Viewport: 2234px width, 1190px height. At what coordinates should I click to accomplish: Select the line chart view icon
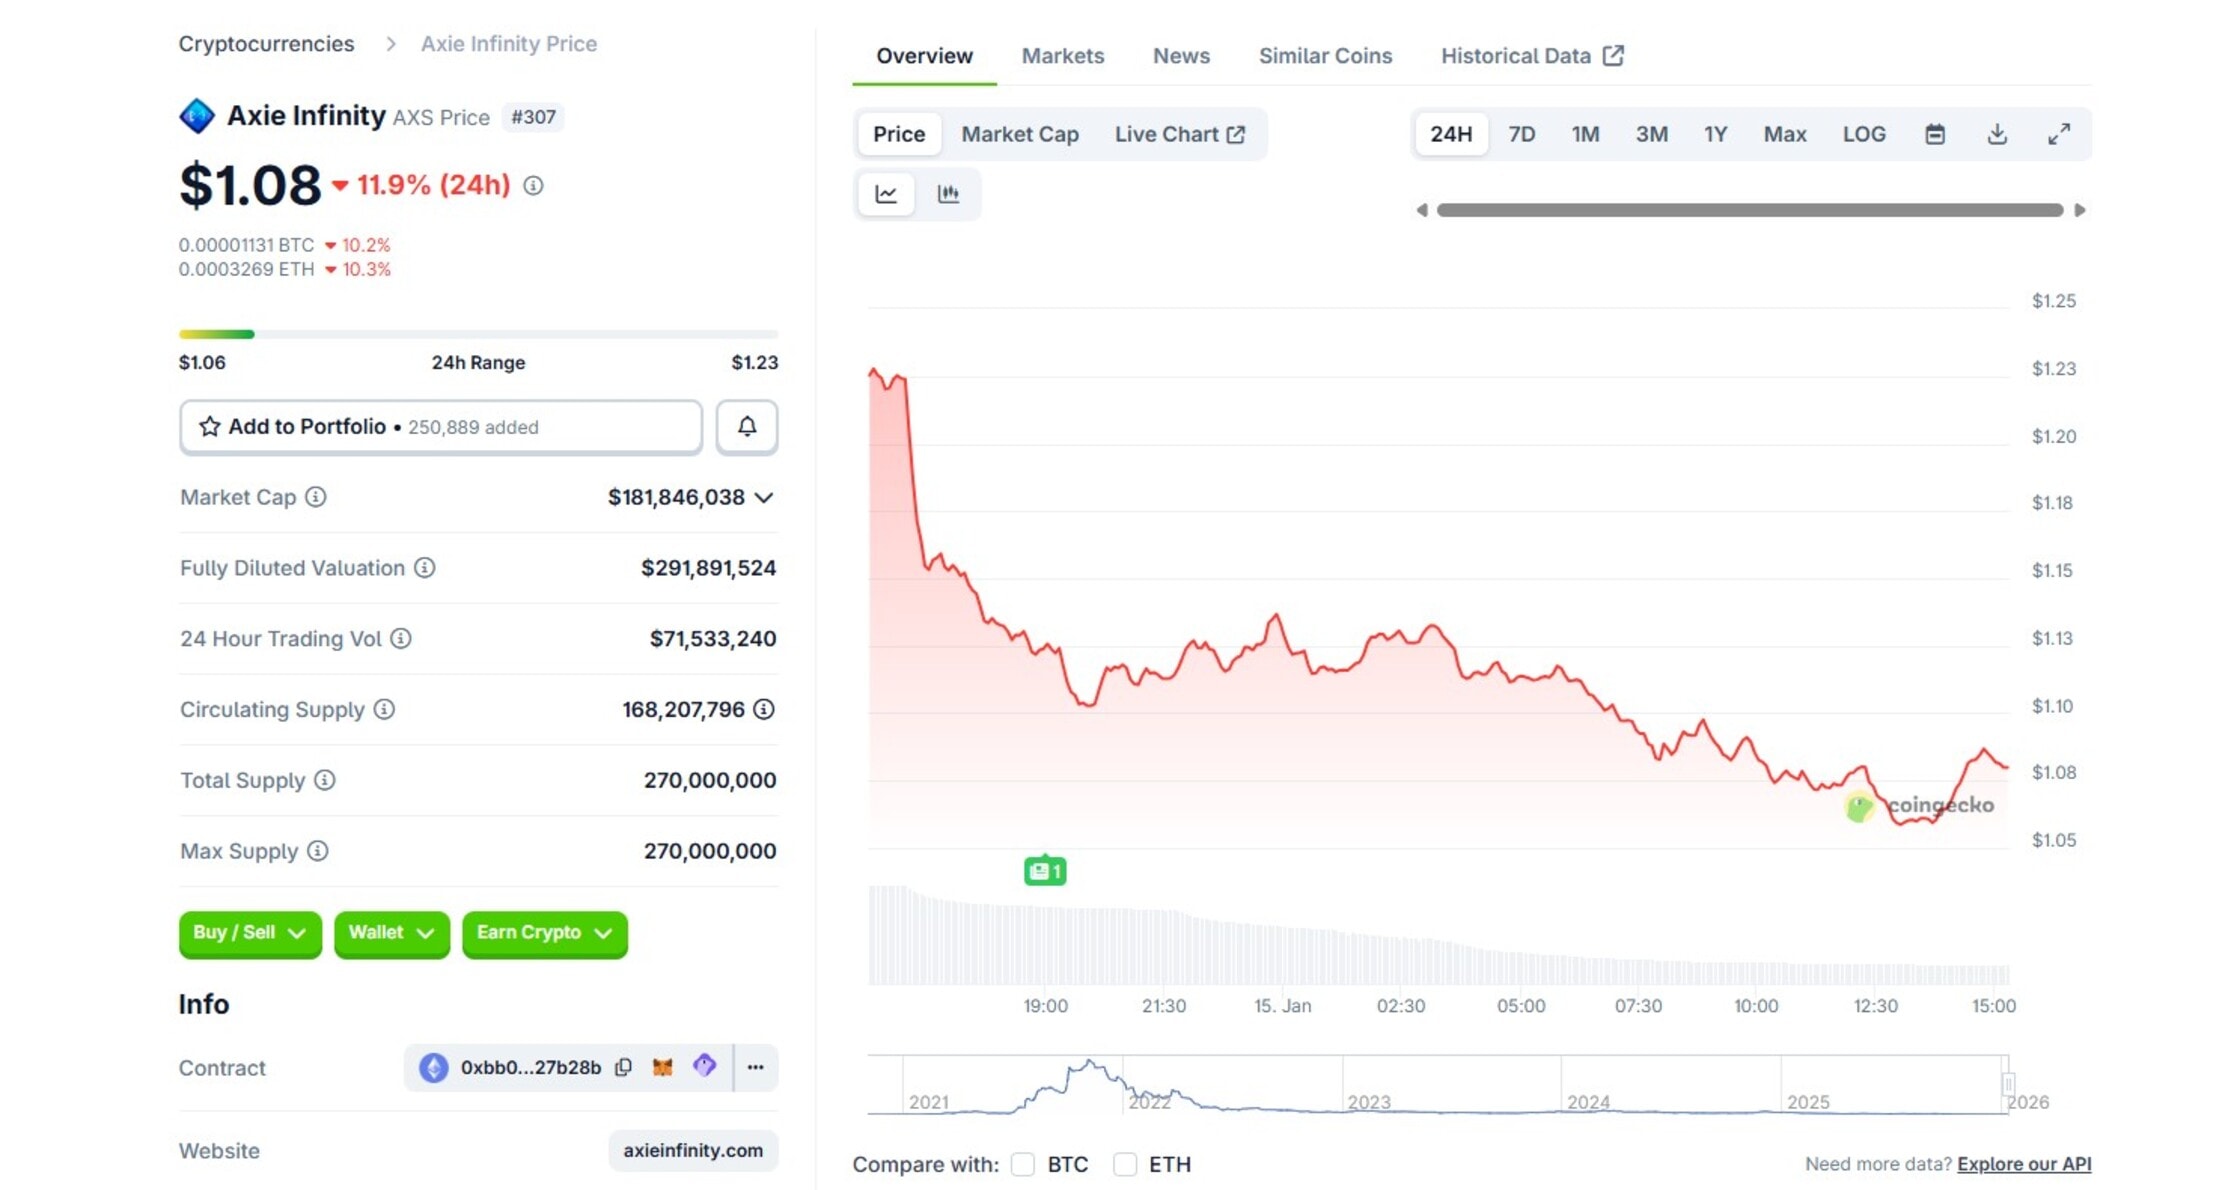pyautogui.click(x=886, y=194)
